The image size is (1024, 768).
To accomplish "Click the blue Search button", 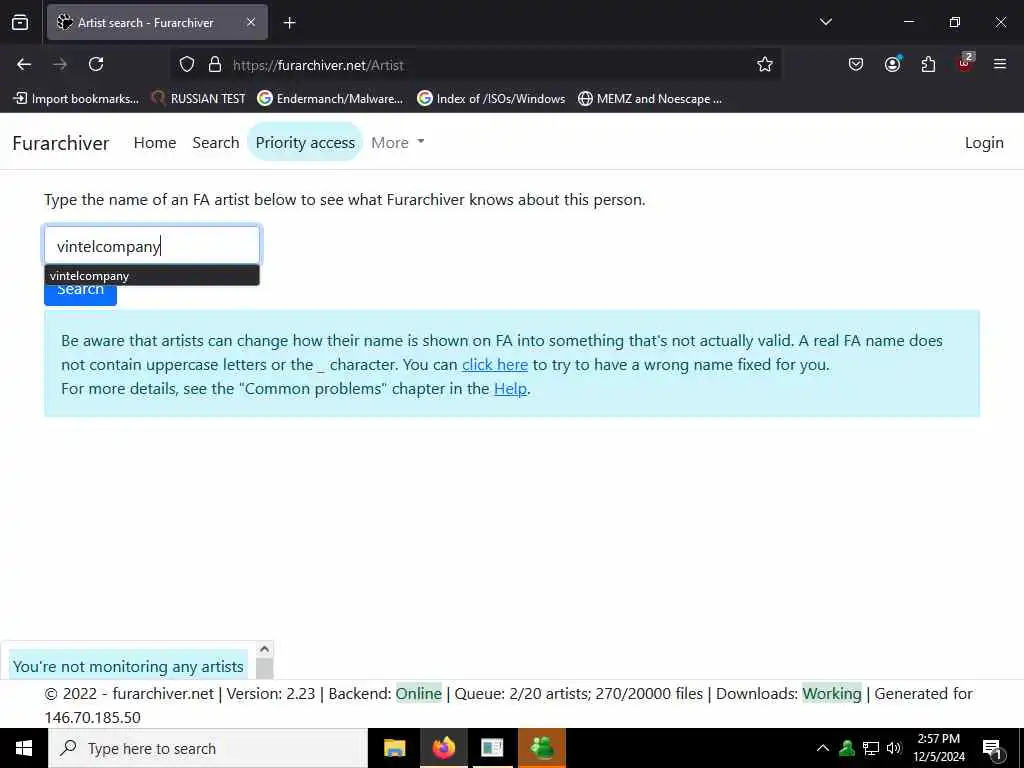I will coord(80,294).
